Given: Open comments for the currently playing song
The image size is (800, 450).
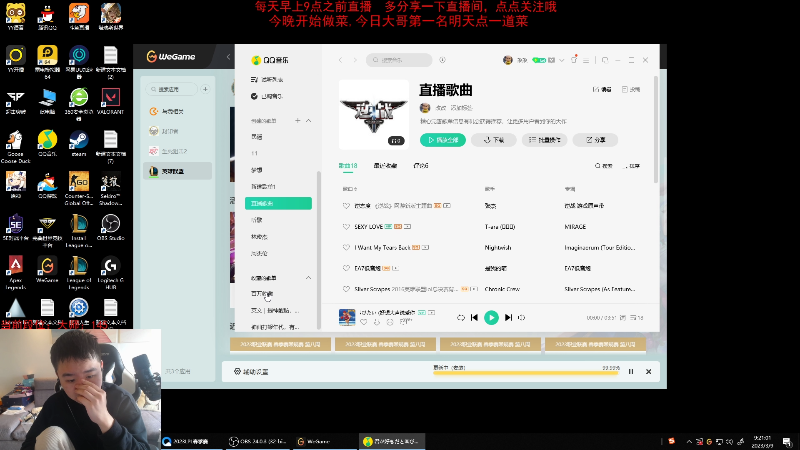Looking at the screenshot, I should pos(405,322).
